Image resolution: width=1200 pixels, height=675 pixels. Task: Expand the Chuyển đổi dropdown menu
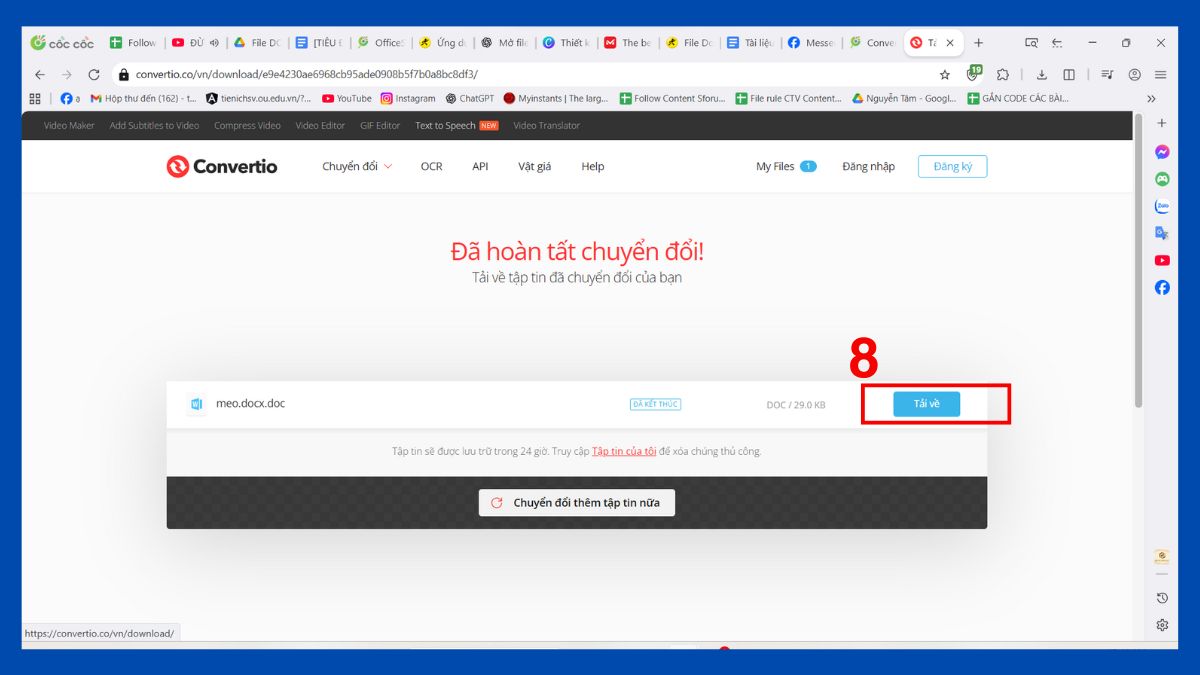point(357,167)
